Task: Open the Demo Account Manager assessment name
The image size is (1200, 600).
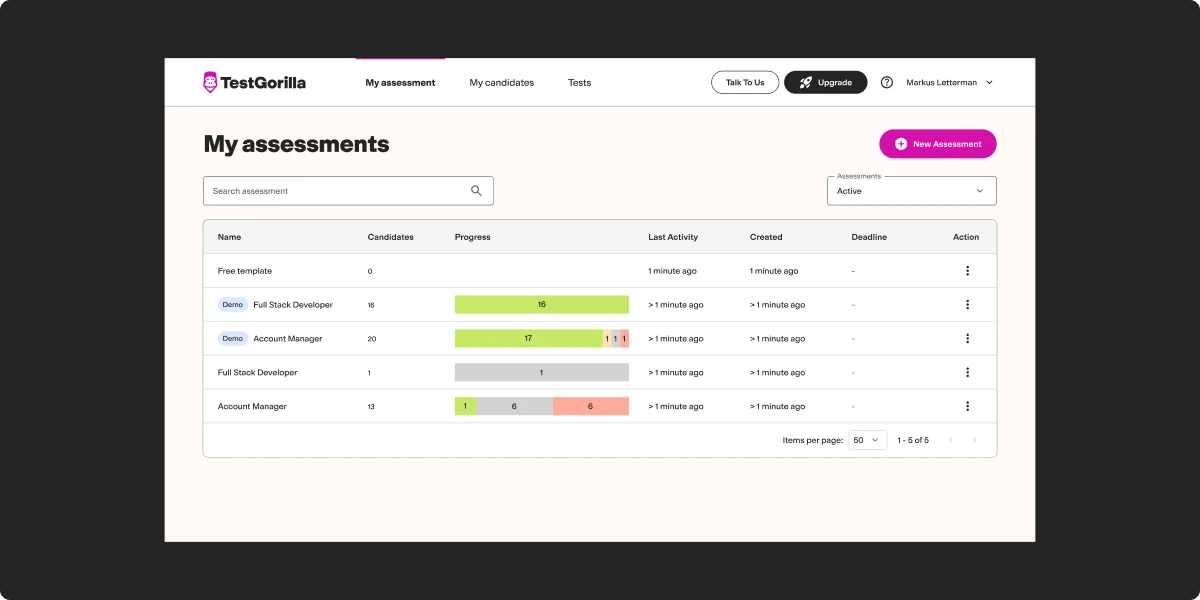Action: tap(288, 339)
